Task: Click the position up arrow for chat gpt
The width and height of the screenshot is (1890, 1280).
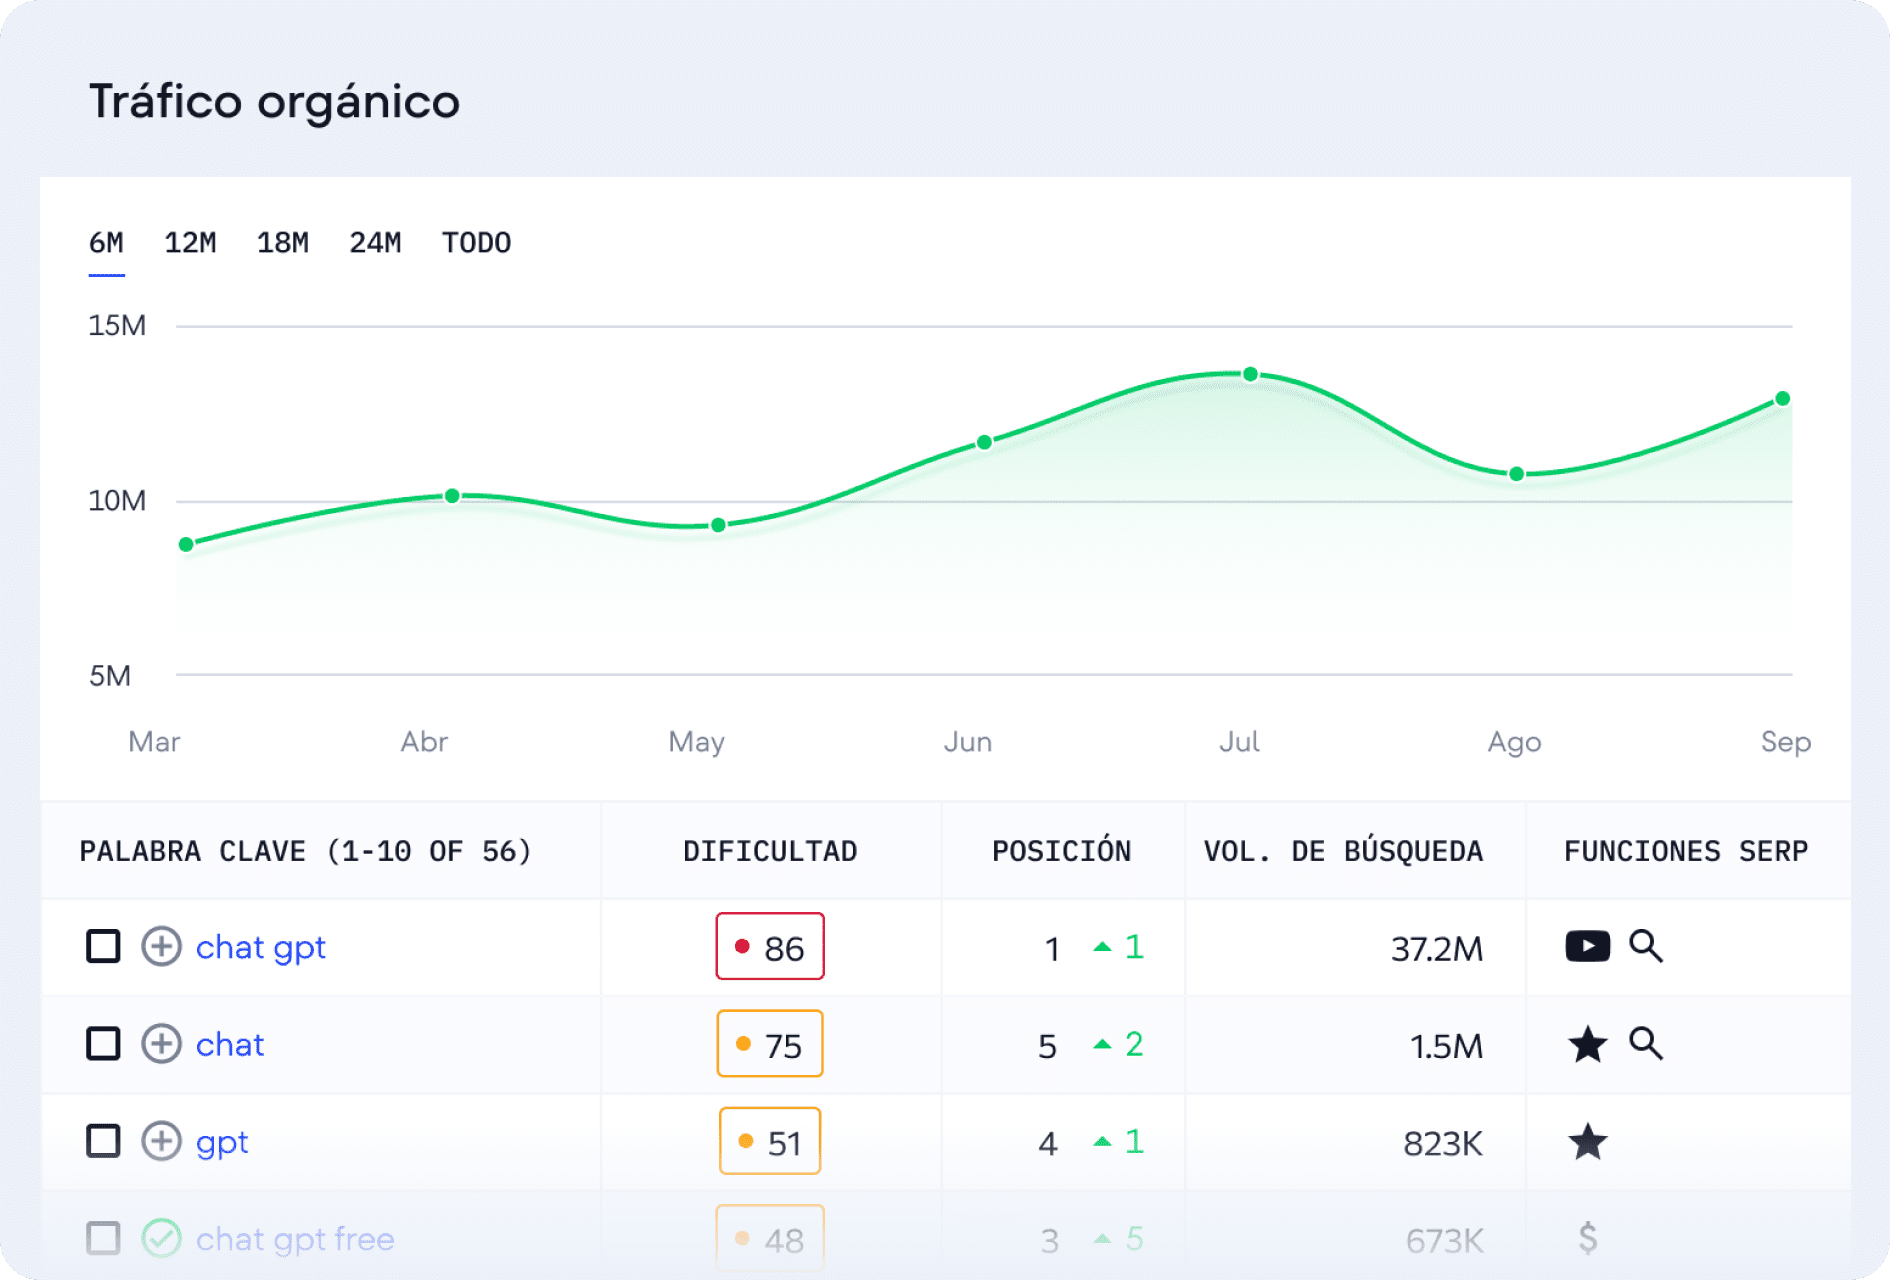Action: coord(1102,946)
